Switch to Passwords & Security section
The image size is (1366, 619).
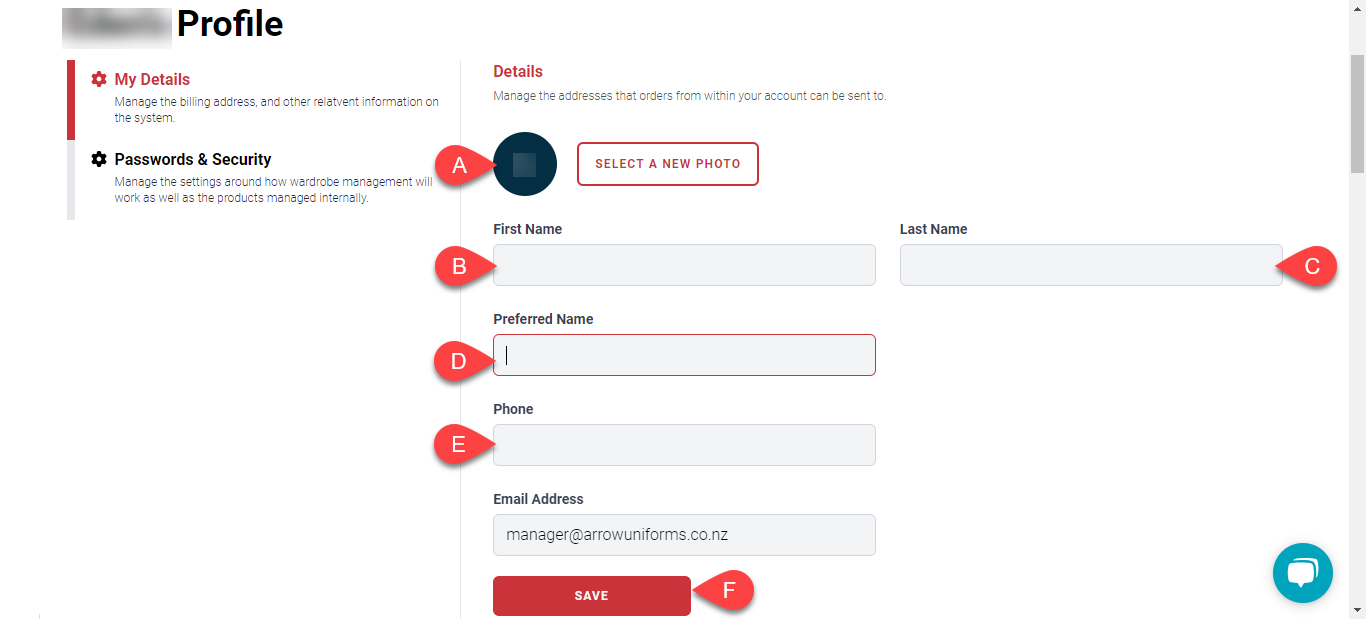click(x=193, y=159)
